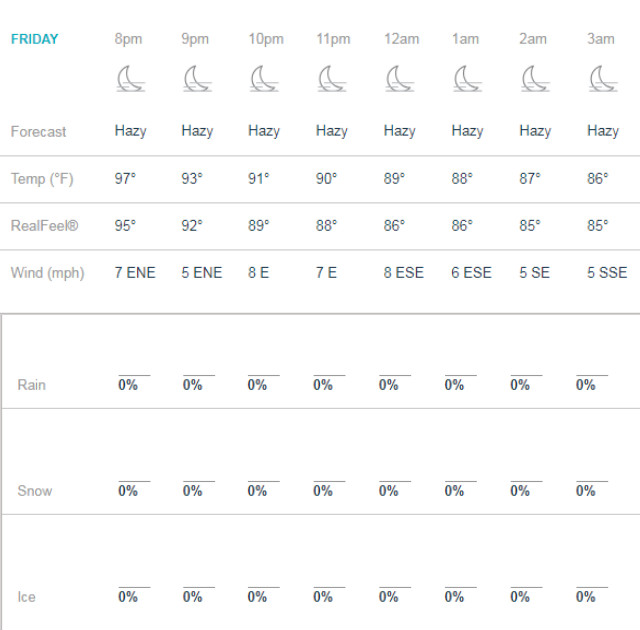Screen dimensions: 640x630
Task: Click the 11pm hazy moon icon
Action: point(332,78)
